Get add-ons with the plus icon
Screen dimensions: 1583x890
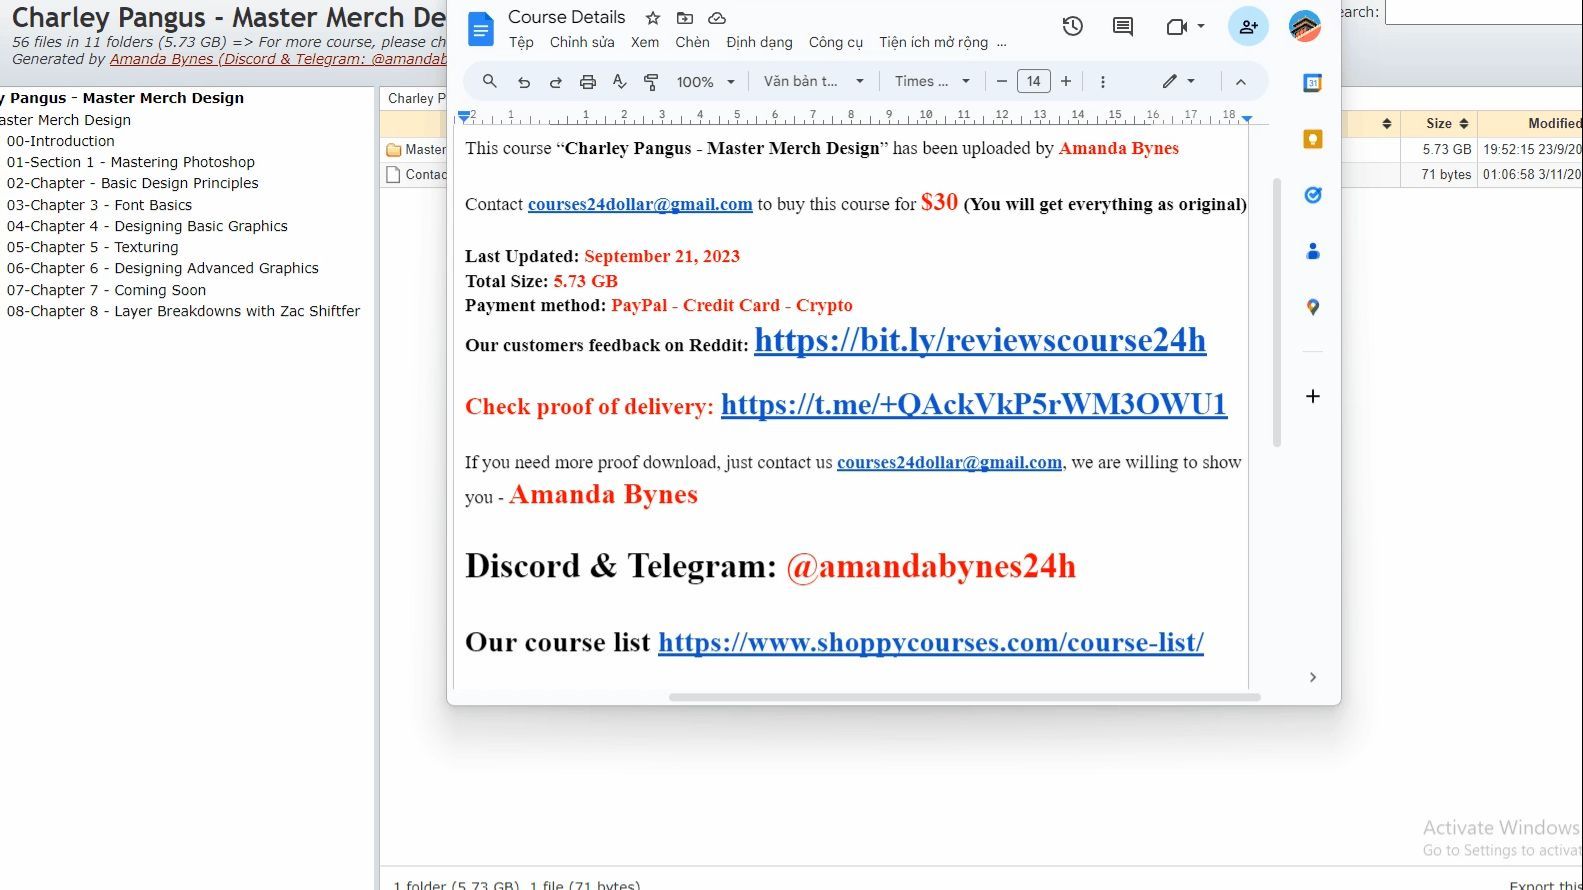1313,396
